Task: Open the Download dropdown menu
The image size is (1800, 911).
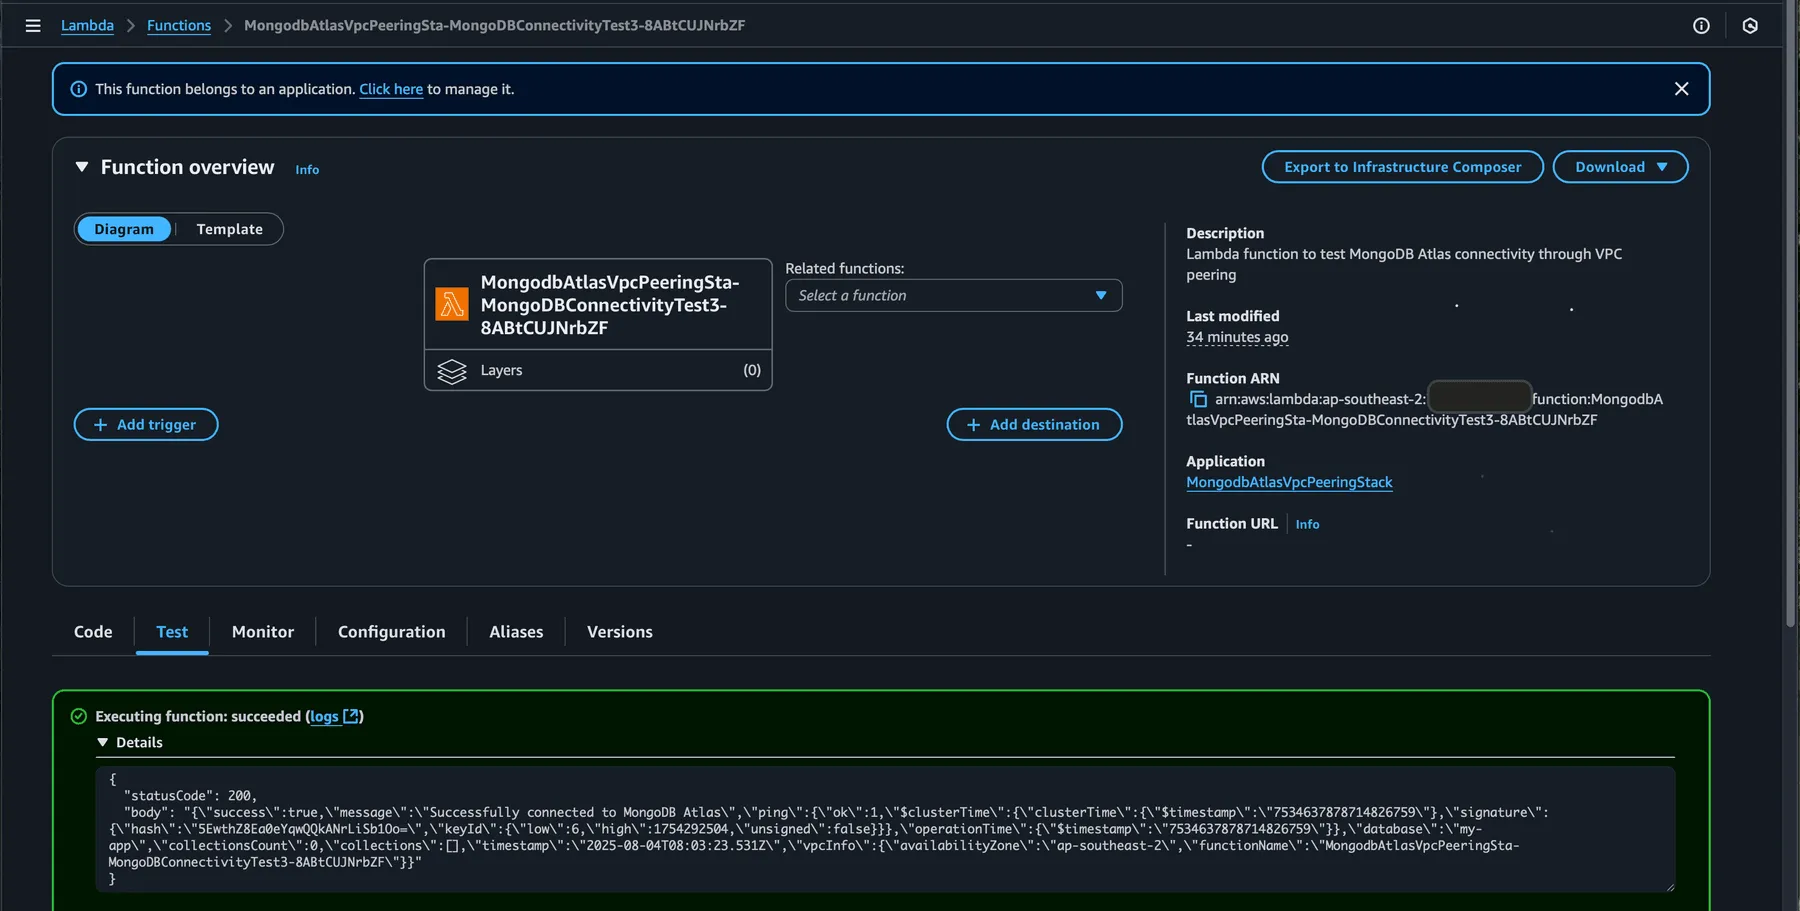Action: click(1620, 167)
